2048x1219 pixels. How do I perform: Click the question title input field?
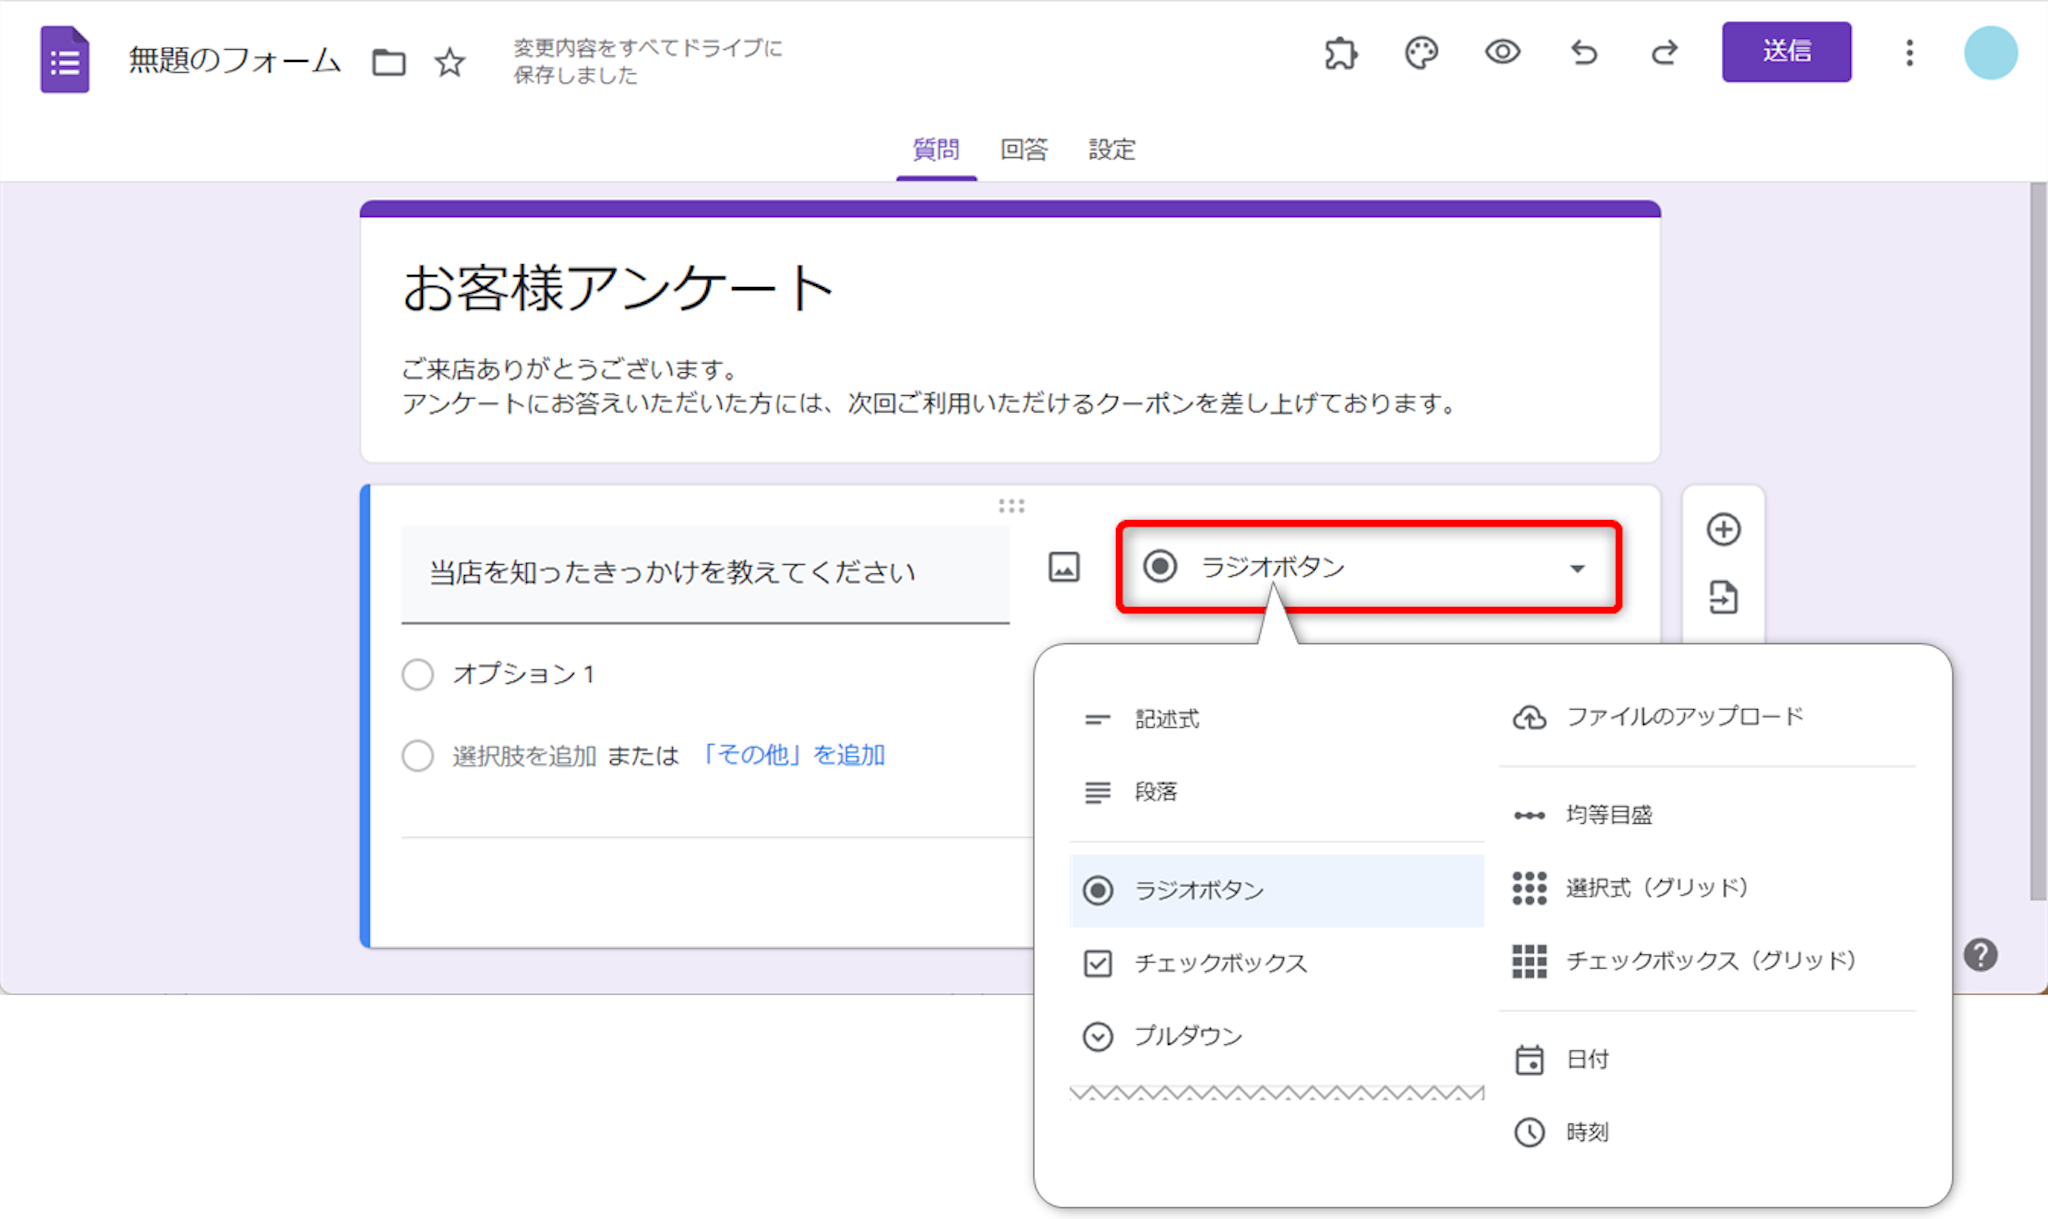[704, 573]
